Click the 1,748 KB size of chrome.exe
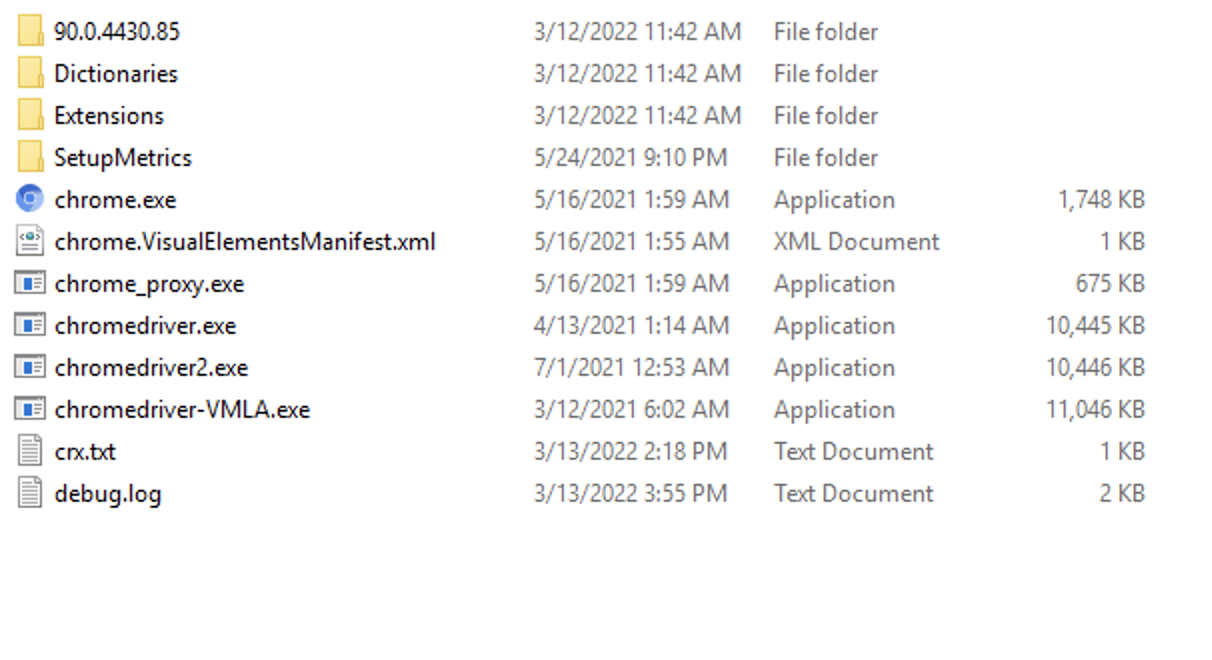 click(1101, 199)
